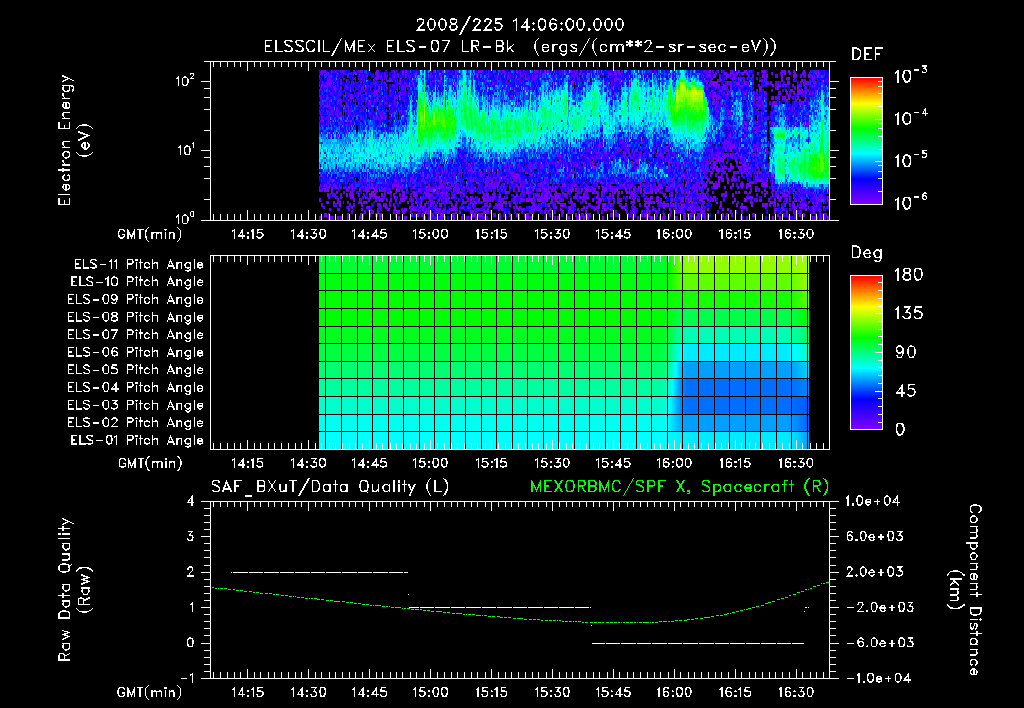Viewport: 1024px width, 708px height.
Task: Click the data quality line segment at level 0
Action: 697,643
